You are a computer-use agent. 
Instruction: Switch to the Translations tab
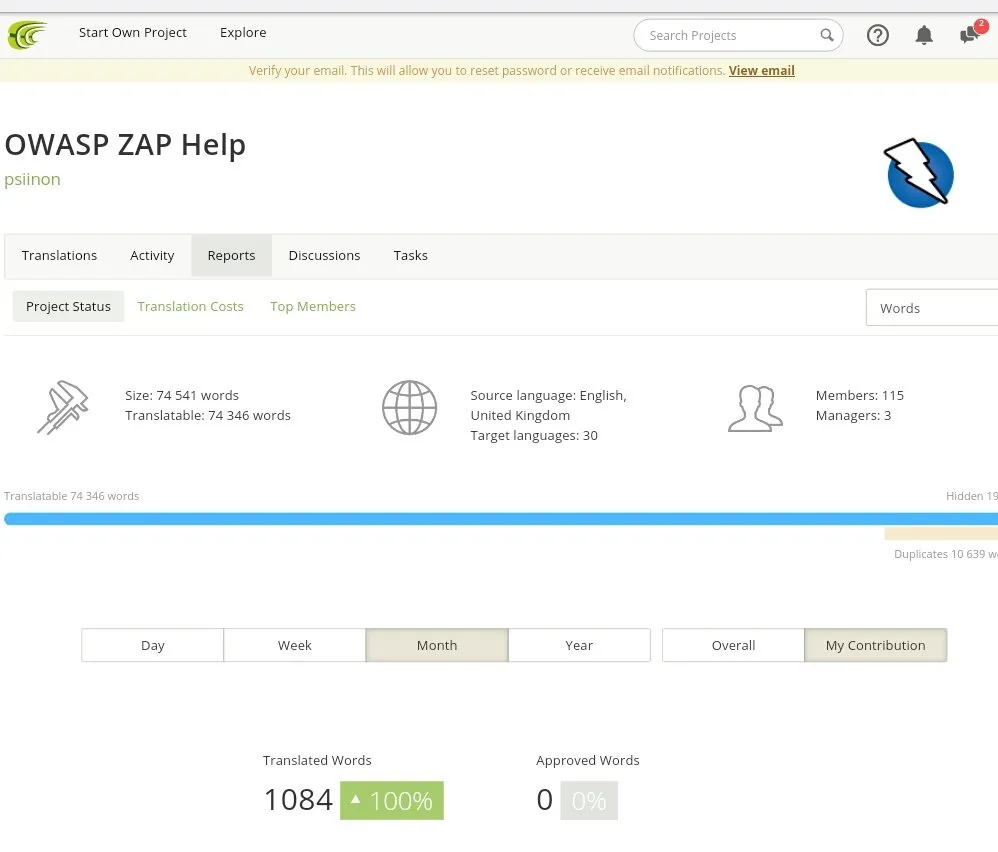click(59, 255)
